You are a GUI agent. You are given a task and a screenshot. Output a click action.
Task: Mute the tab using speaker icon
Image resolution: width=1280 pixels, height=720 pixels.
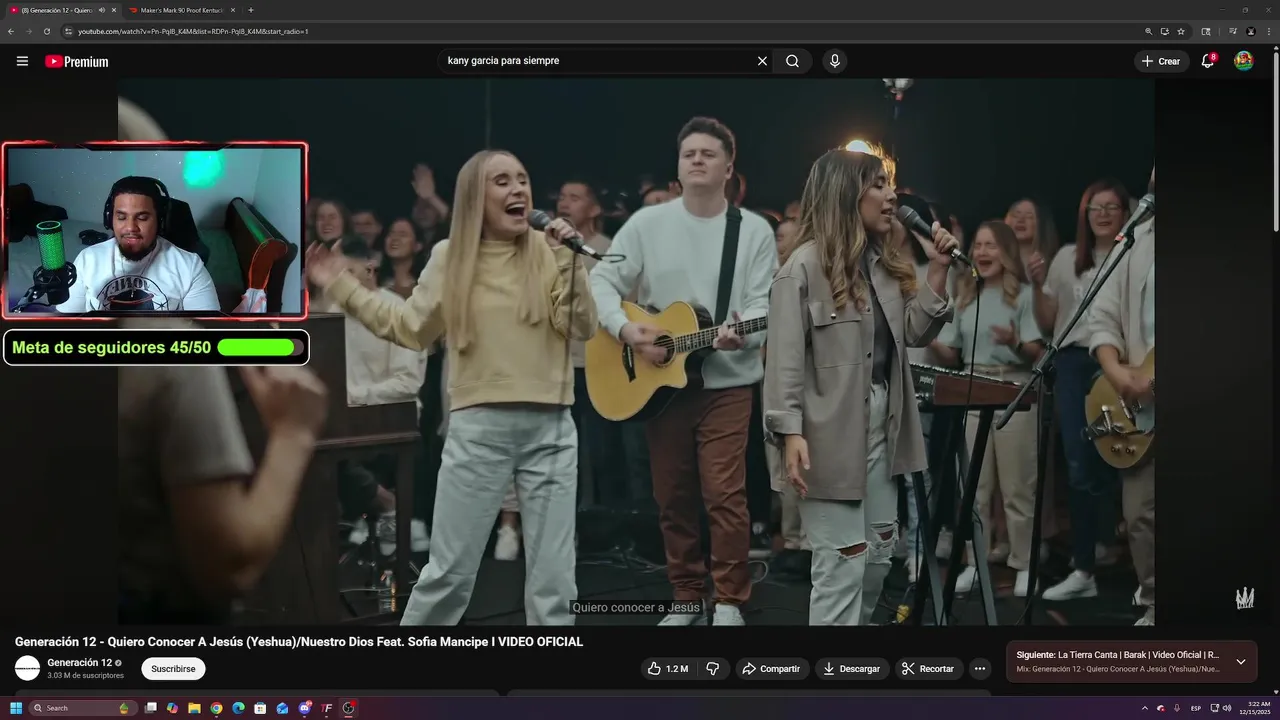coord(101,10)
